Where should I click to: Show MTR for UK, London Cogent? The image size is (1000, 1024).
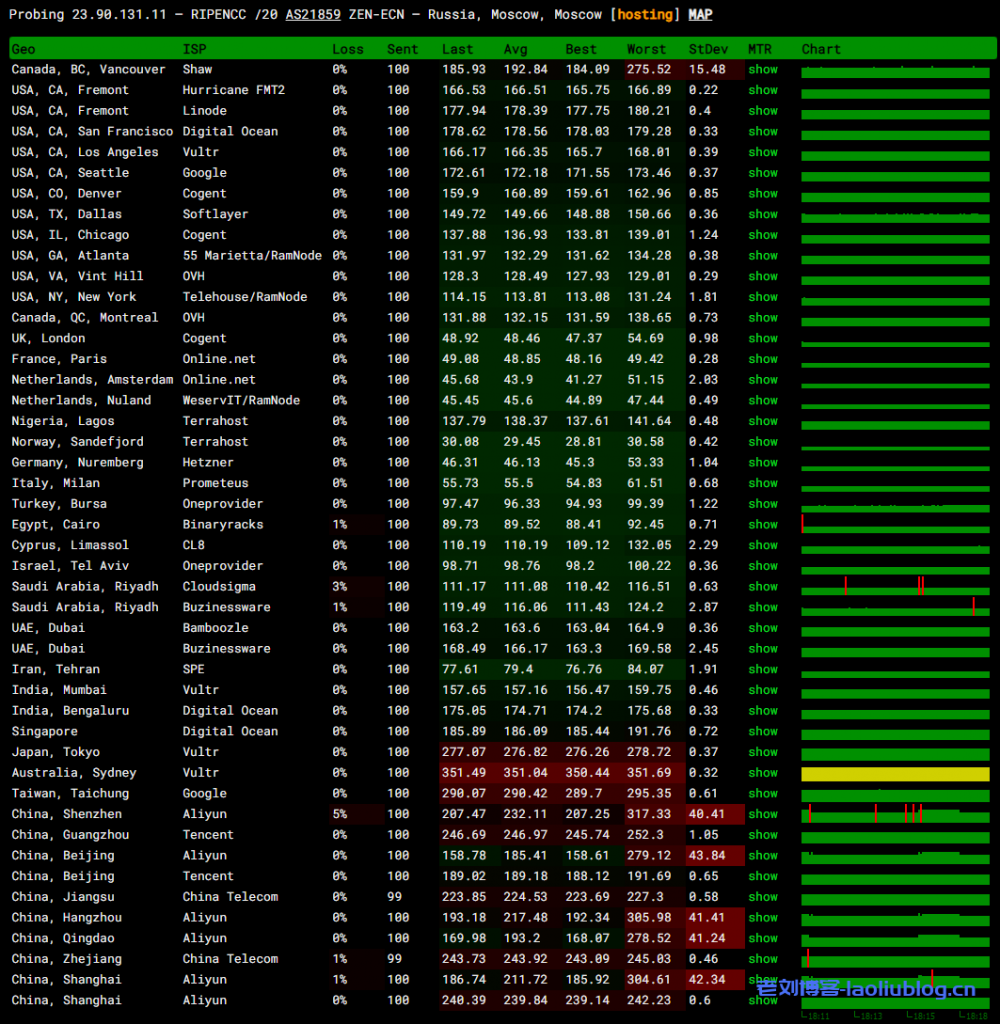pos(763,339)
